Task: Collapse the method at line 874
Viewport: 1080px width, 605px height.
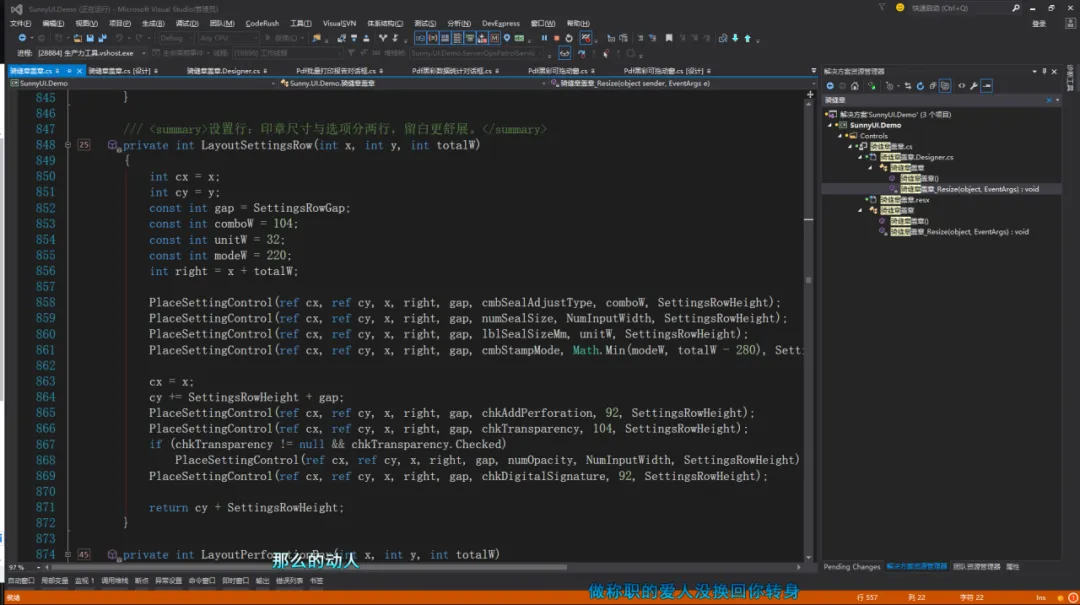Action: coord(68,555)
